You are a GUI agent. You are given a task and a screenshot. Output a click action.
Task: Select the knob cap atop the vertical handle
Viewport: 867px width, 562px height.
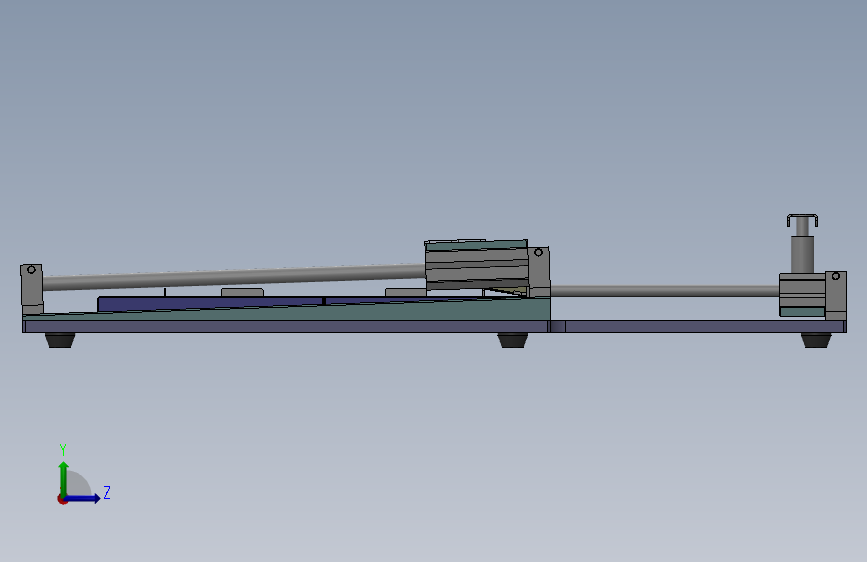pyautogui.click(x=802, y=221)
